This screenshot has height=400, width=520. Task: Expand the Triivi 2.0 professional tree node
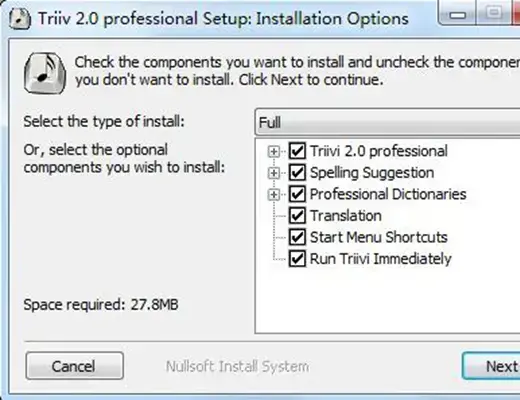pos(274,152)
